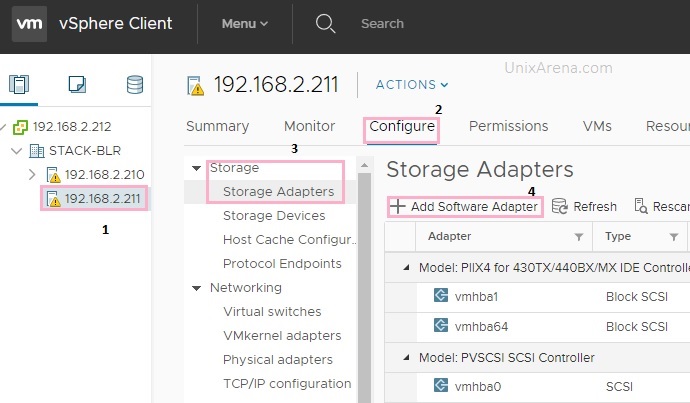Click the settings menu vertical scrollbar
The width and height of the screenshot is (690, 403).
point(364,288)
